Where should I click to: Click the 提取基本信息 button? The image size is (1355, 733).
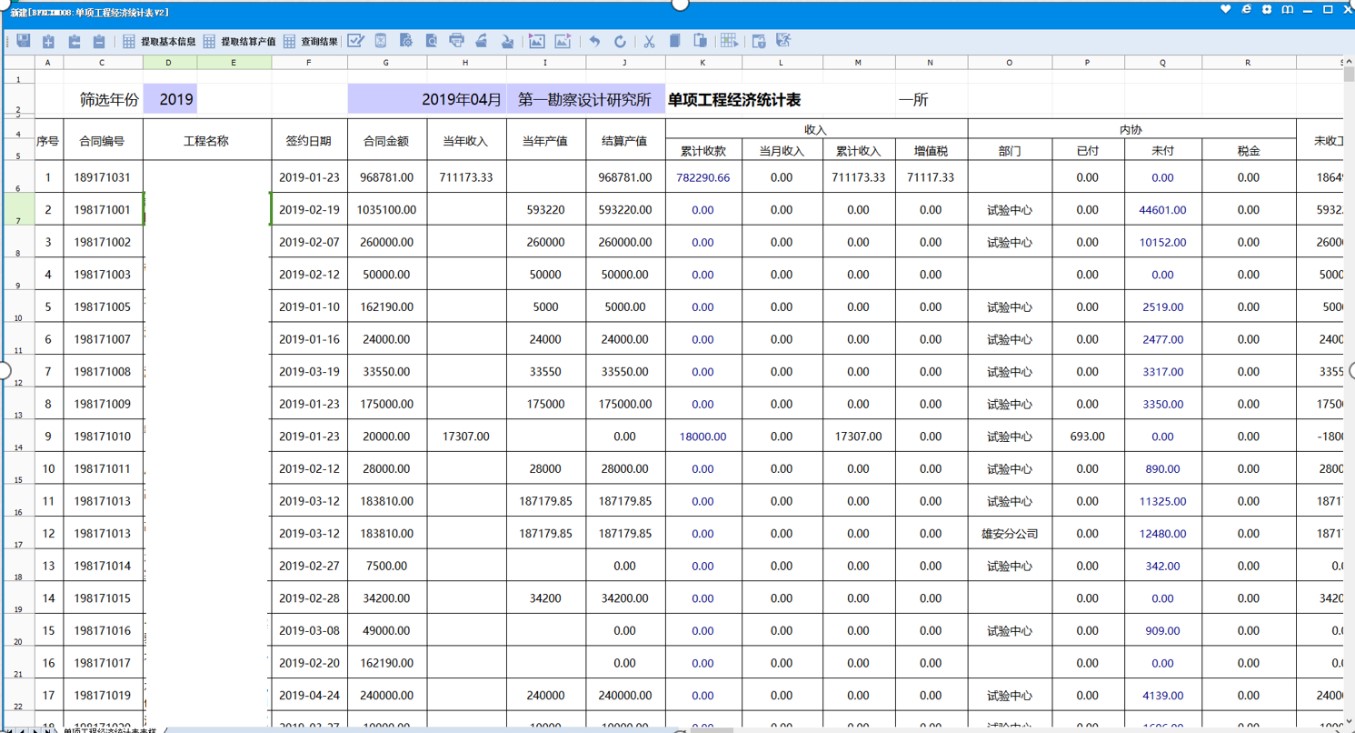[x=159, y=41]
